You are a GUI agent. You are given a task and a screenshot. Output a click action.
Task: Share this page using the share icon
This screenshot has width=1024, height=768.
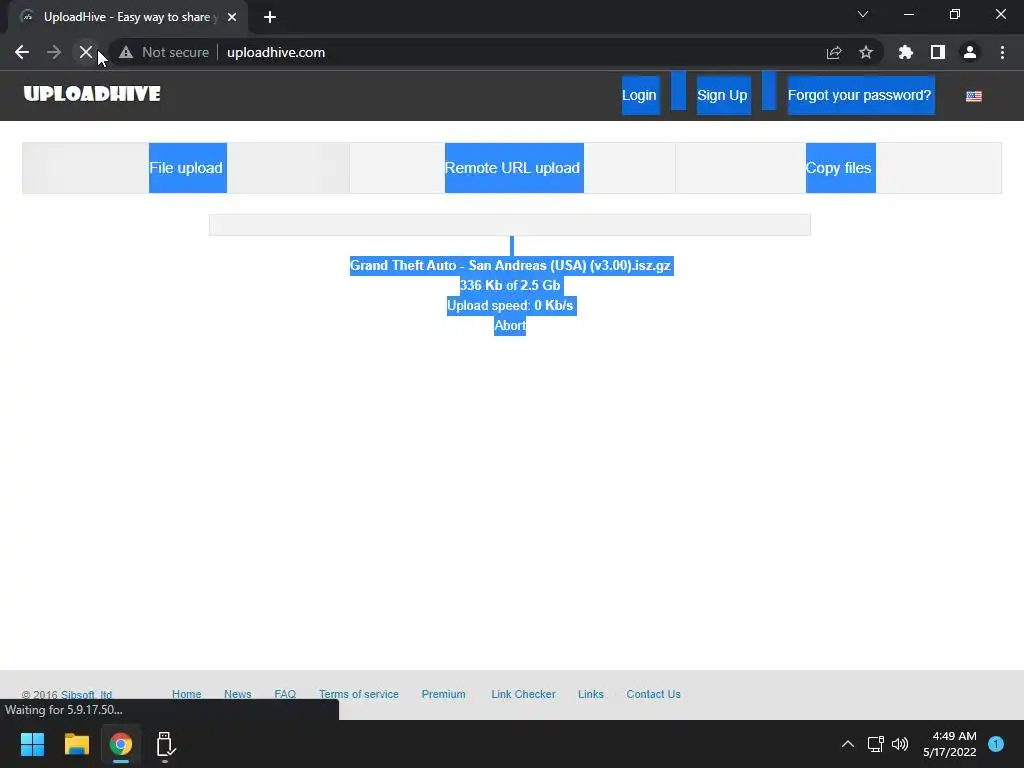[834, 52]
